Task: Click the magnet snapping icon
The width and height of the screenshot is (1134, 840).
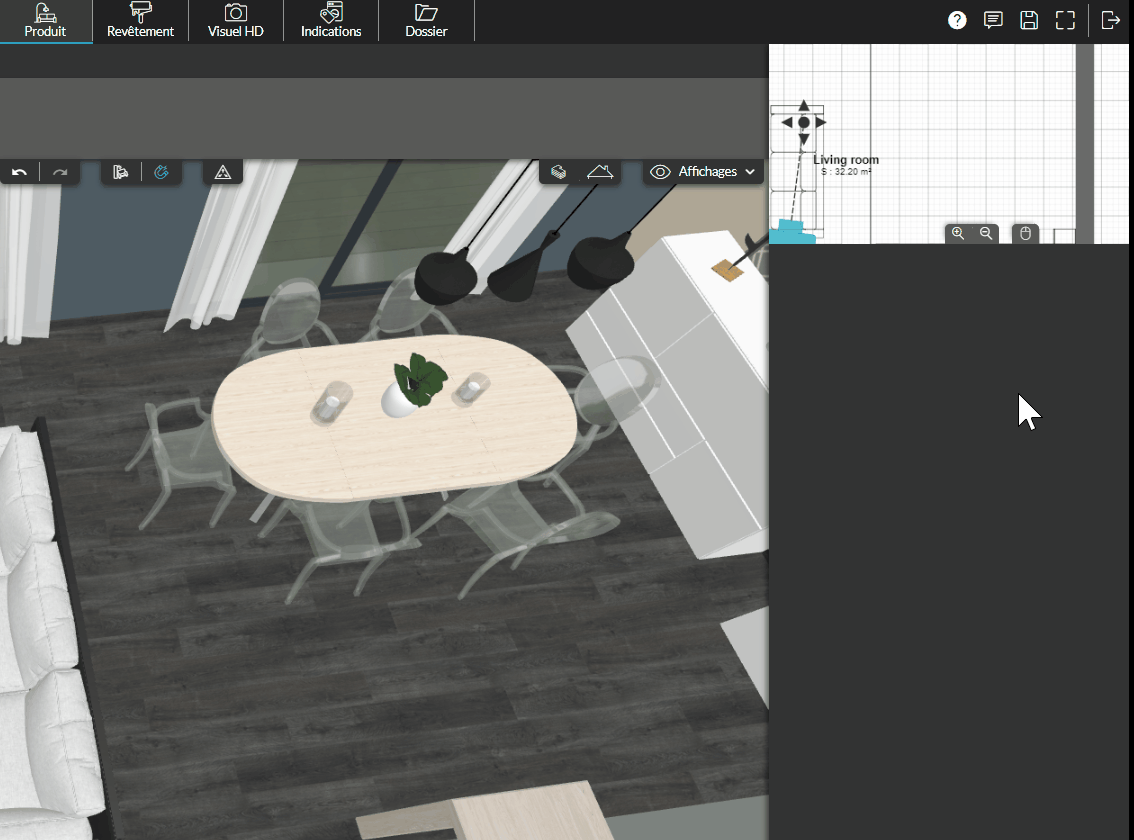Action: tap(161, 173)
